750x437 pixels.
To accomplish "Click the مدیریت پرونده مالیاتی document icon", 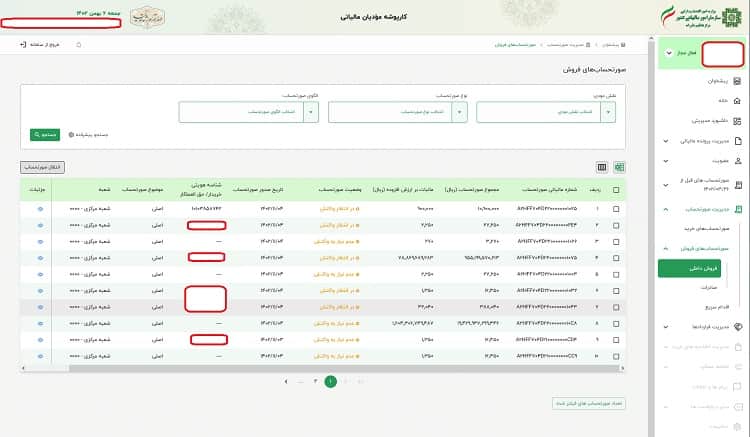I will tap(738, 141).
